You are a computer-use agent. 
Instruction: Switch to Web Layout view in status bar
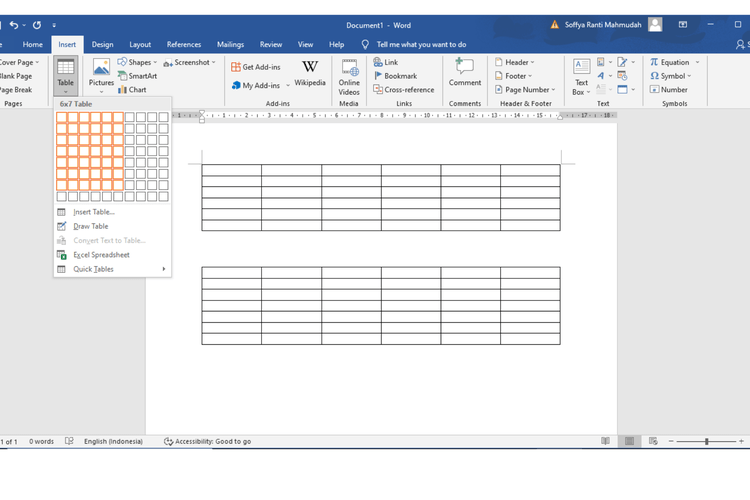tap(653, 441)
